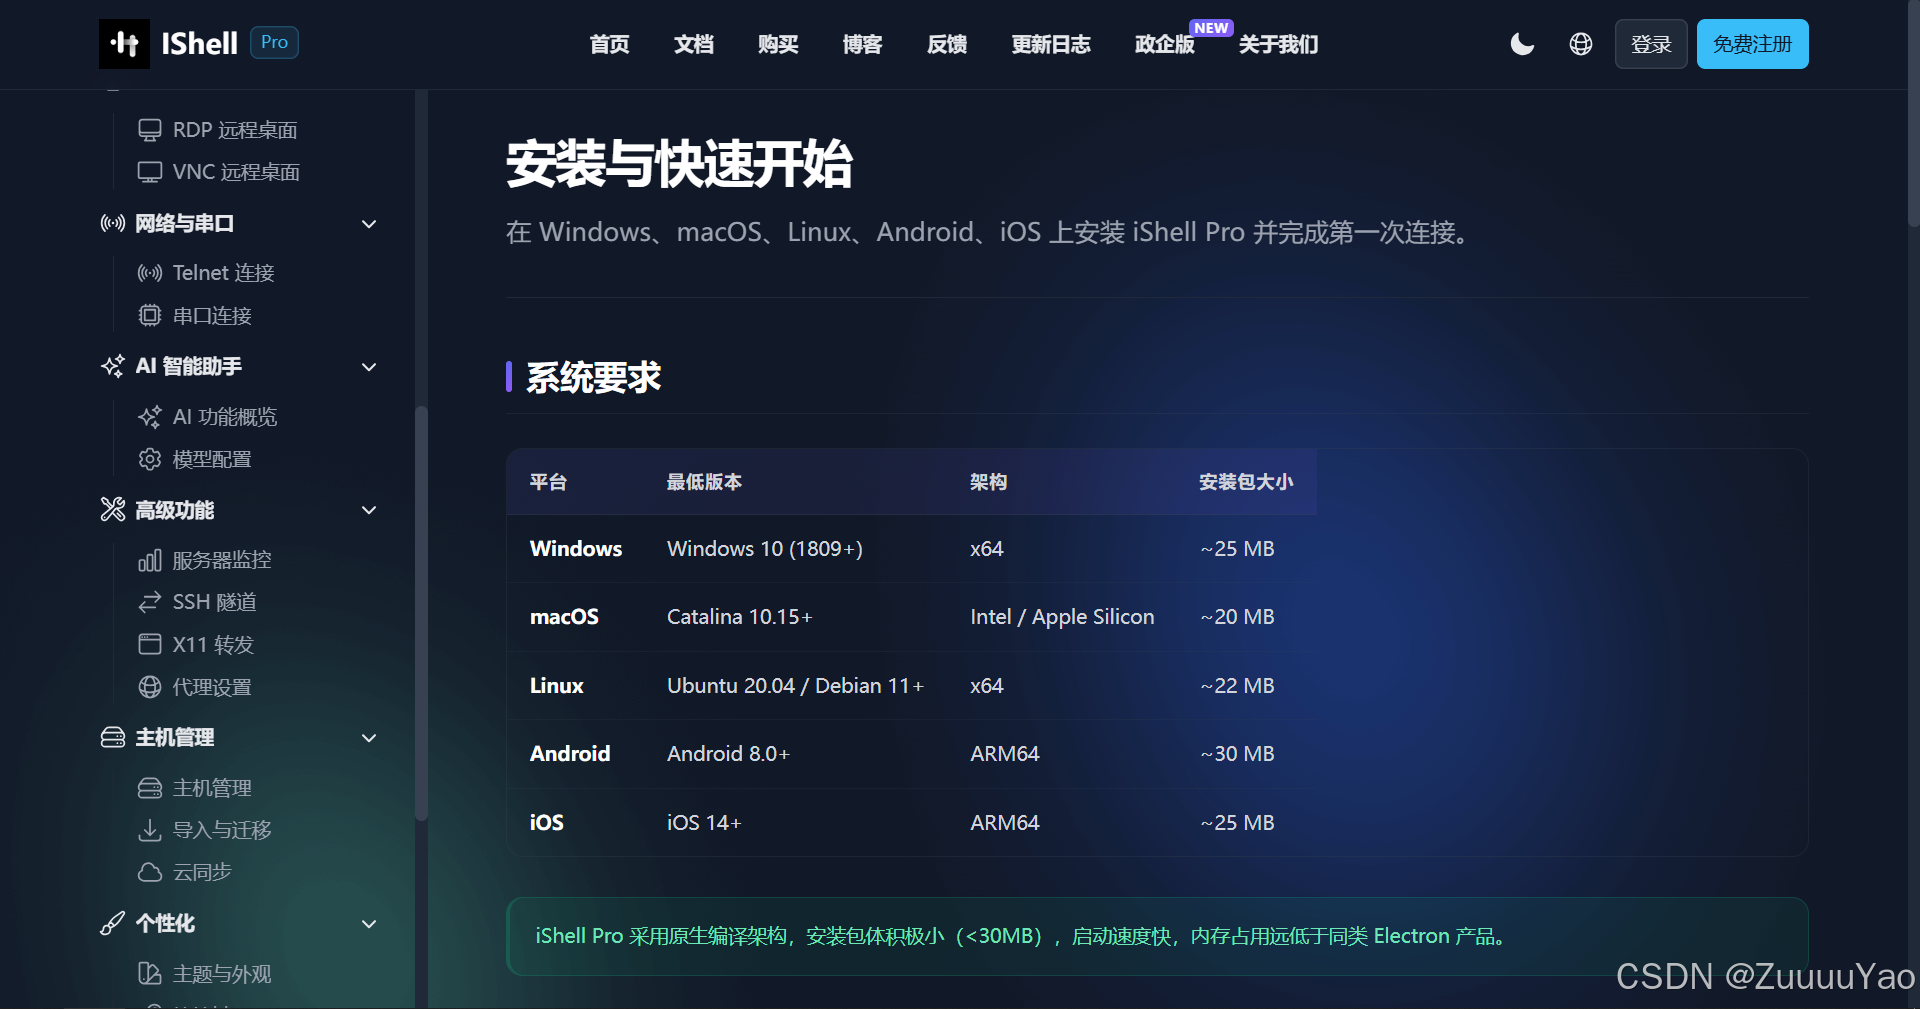Click the AI 功能概览 sparkle icon

[150, 417]
